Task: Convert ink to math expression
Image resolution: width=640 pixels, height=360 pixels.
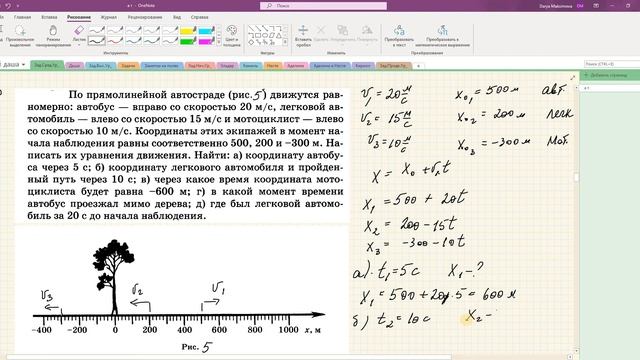Action: click(x=442, y=36)
